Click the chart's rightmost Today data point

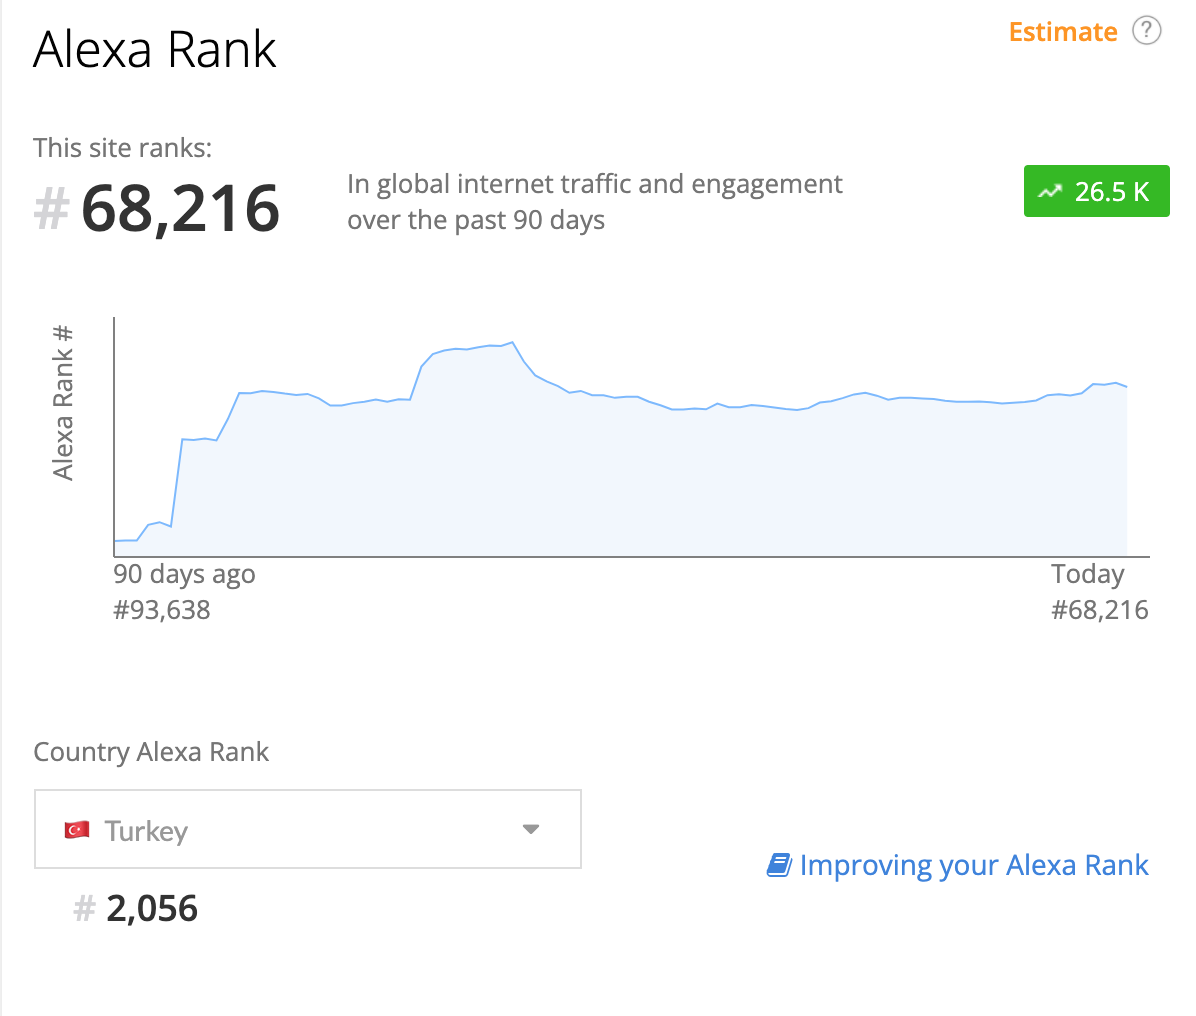(1127, 387)
